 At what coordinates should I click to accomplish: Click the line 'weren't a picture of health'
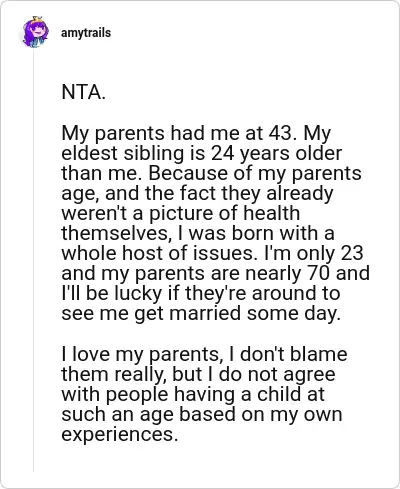[x=181, y=213]
